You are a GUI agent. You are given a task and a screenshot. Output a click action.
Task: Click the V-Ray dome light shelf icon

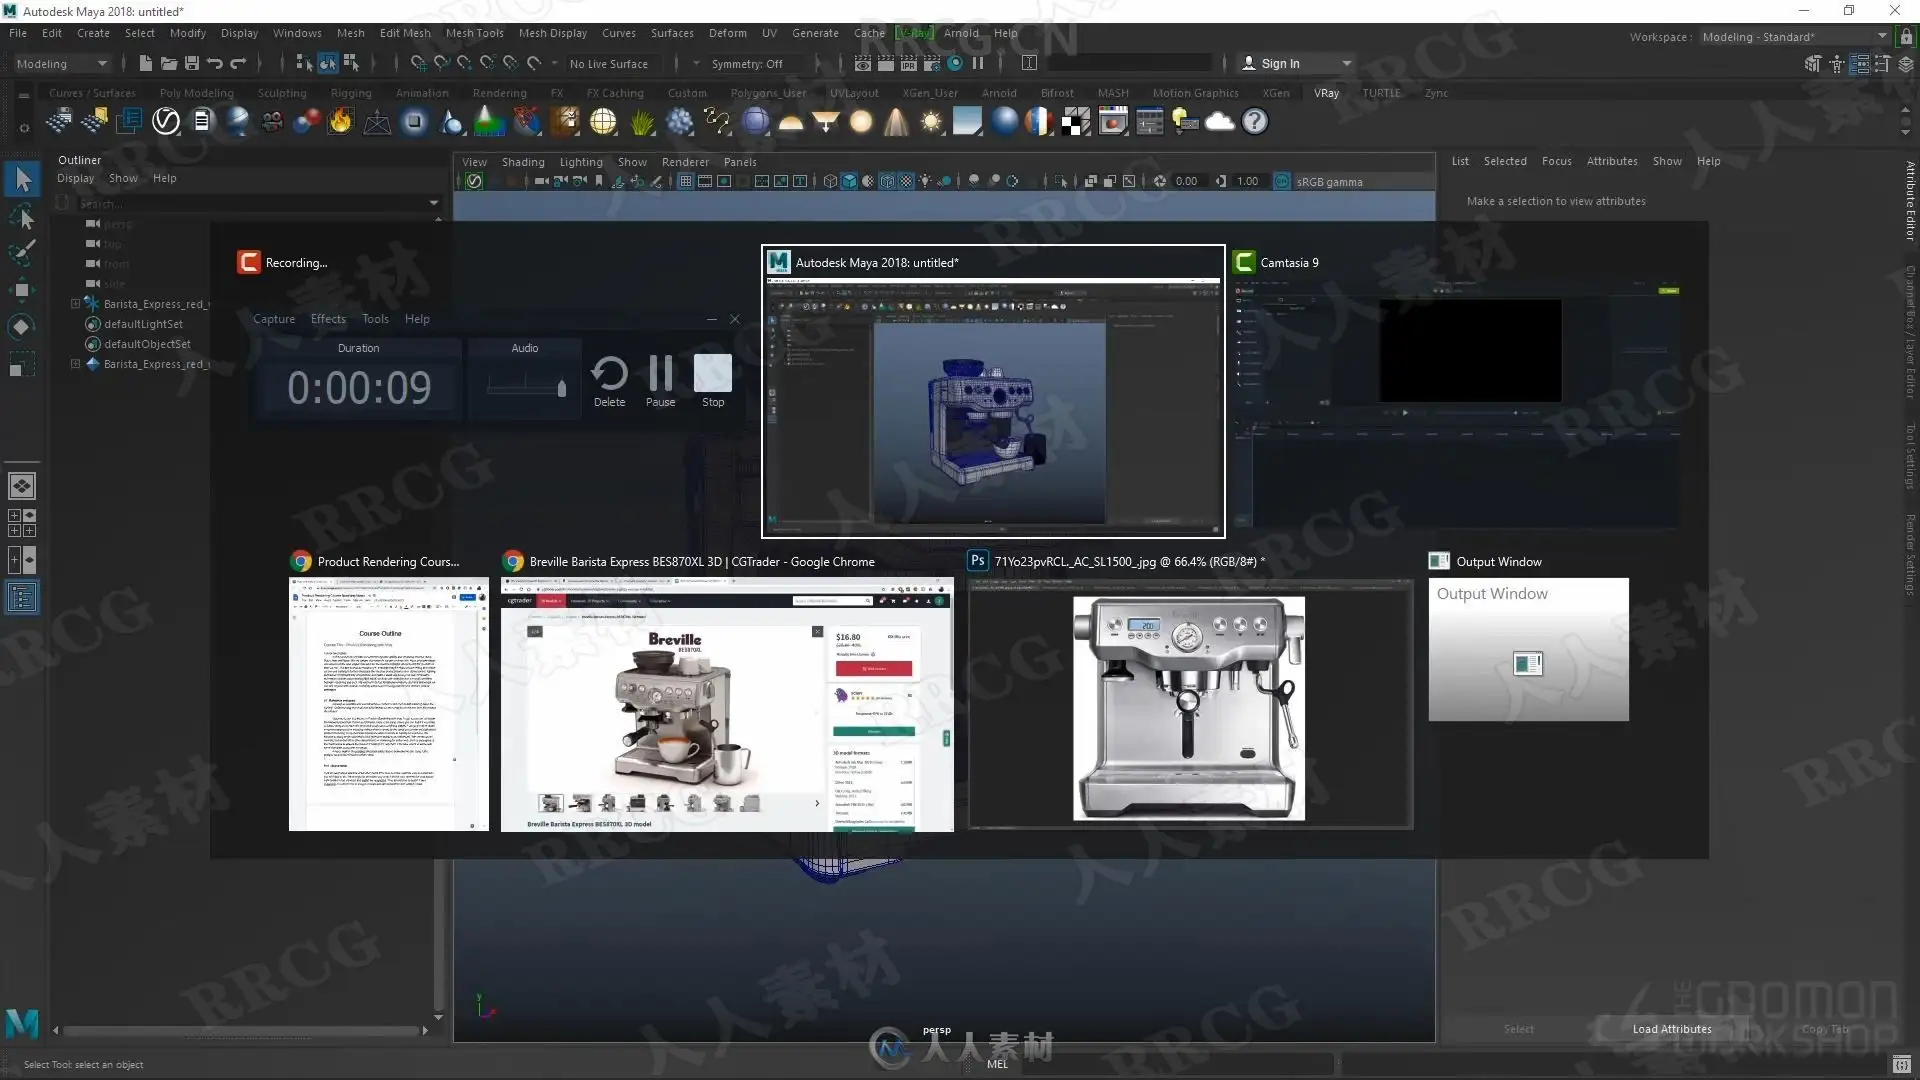point(790,122)
